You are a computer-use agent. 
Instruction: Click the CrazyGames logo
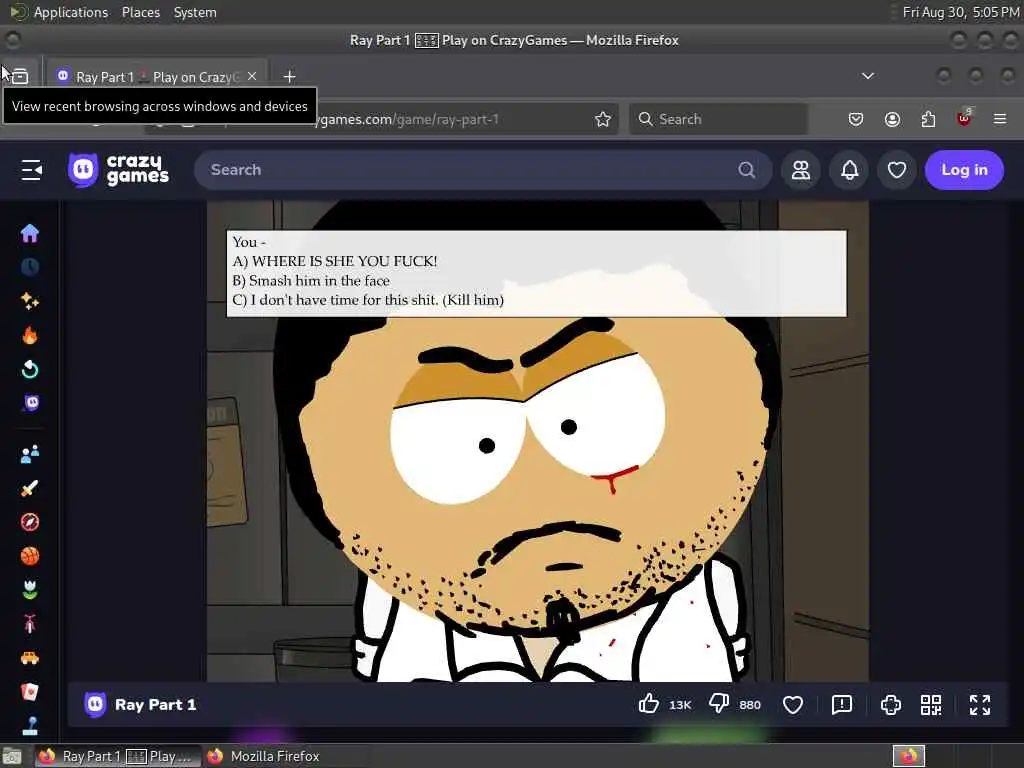point(118,170)
